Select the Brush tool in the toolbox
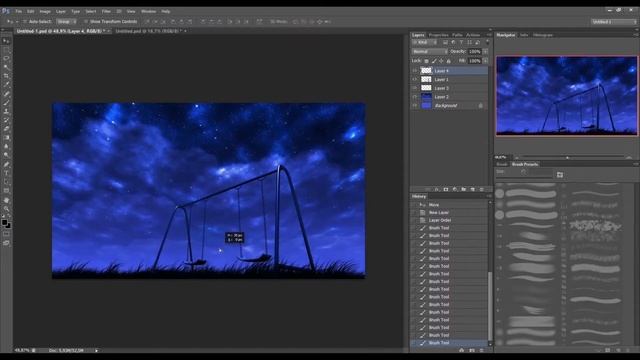 6,102
